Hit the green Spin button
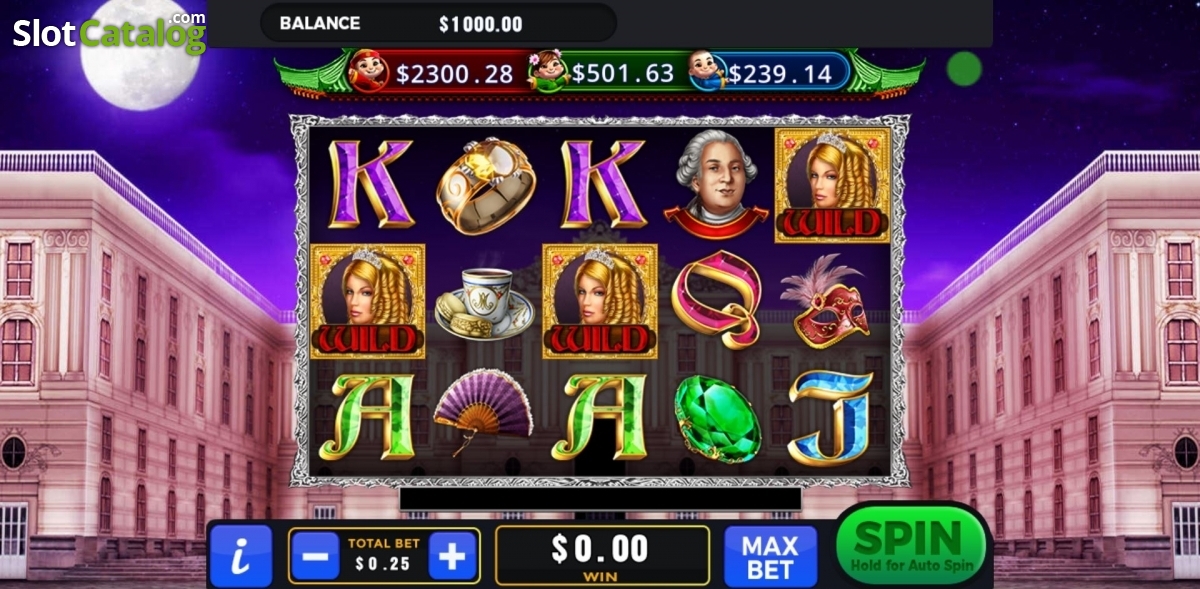The image size is (1200, 589). pyautogui.click(x=910, y=546)
